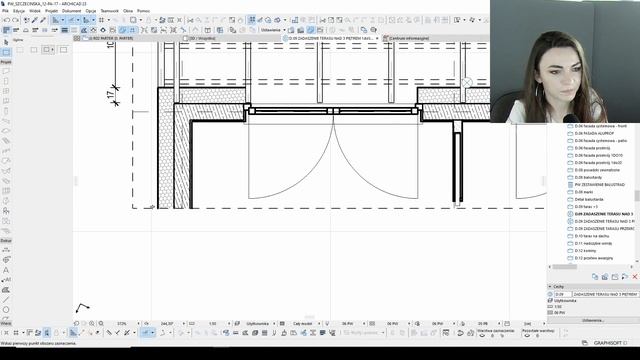The height and width of the screenshot is (360, 640).
Task: Click the Zoom In magnifier icon
Action: (x=92, y=323)
